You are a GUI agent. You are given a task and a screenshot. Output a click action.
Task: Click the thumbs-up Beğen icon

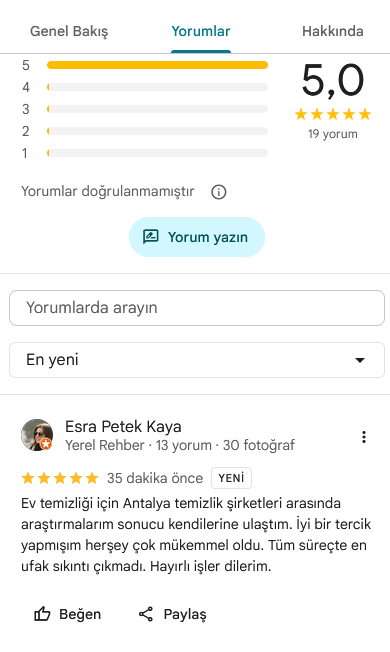point(42,614)
